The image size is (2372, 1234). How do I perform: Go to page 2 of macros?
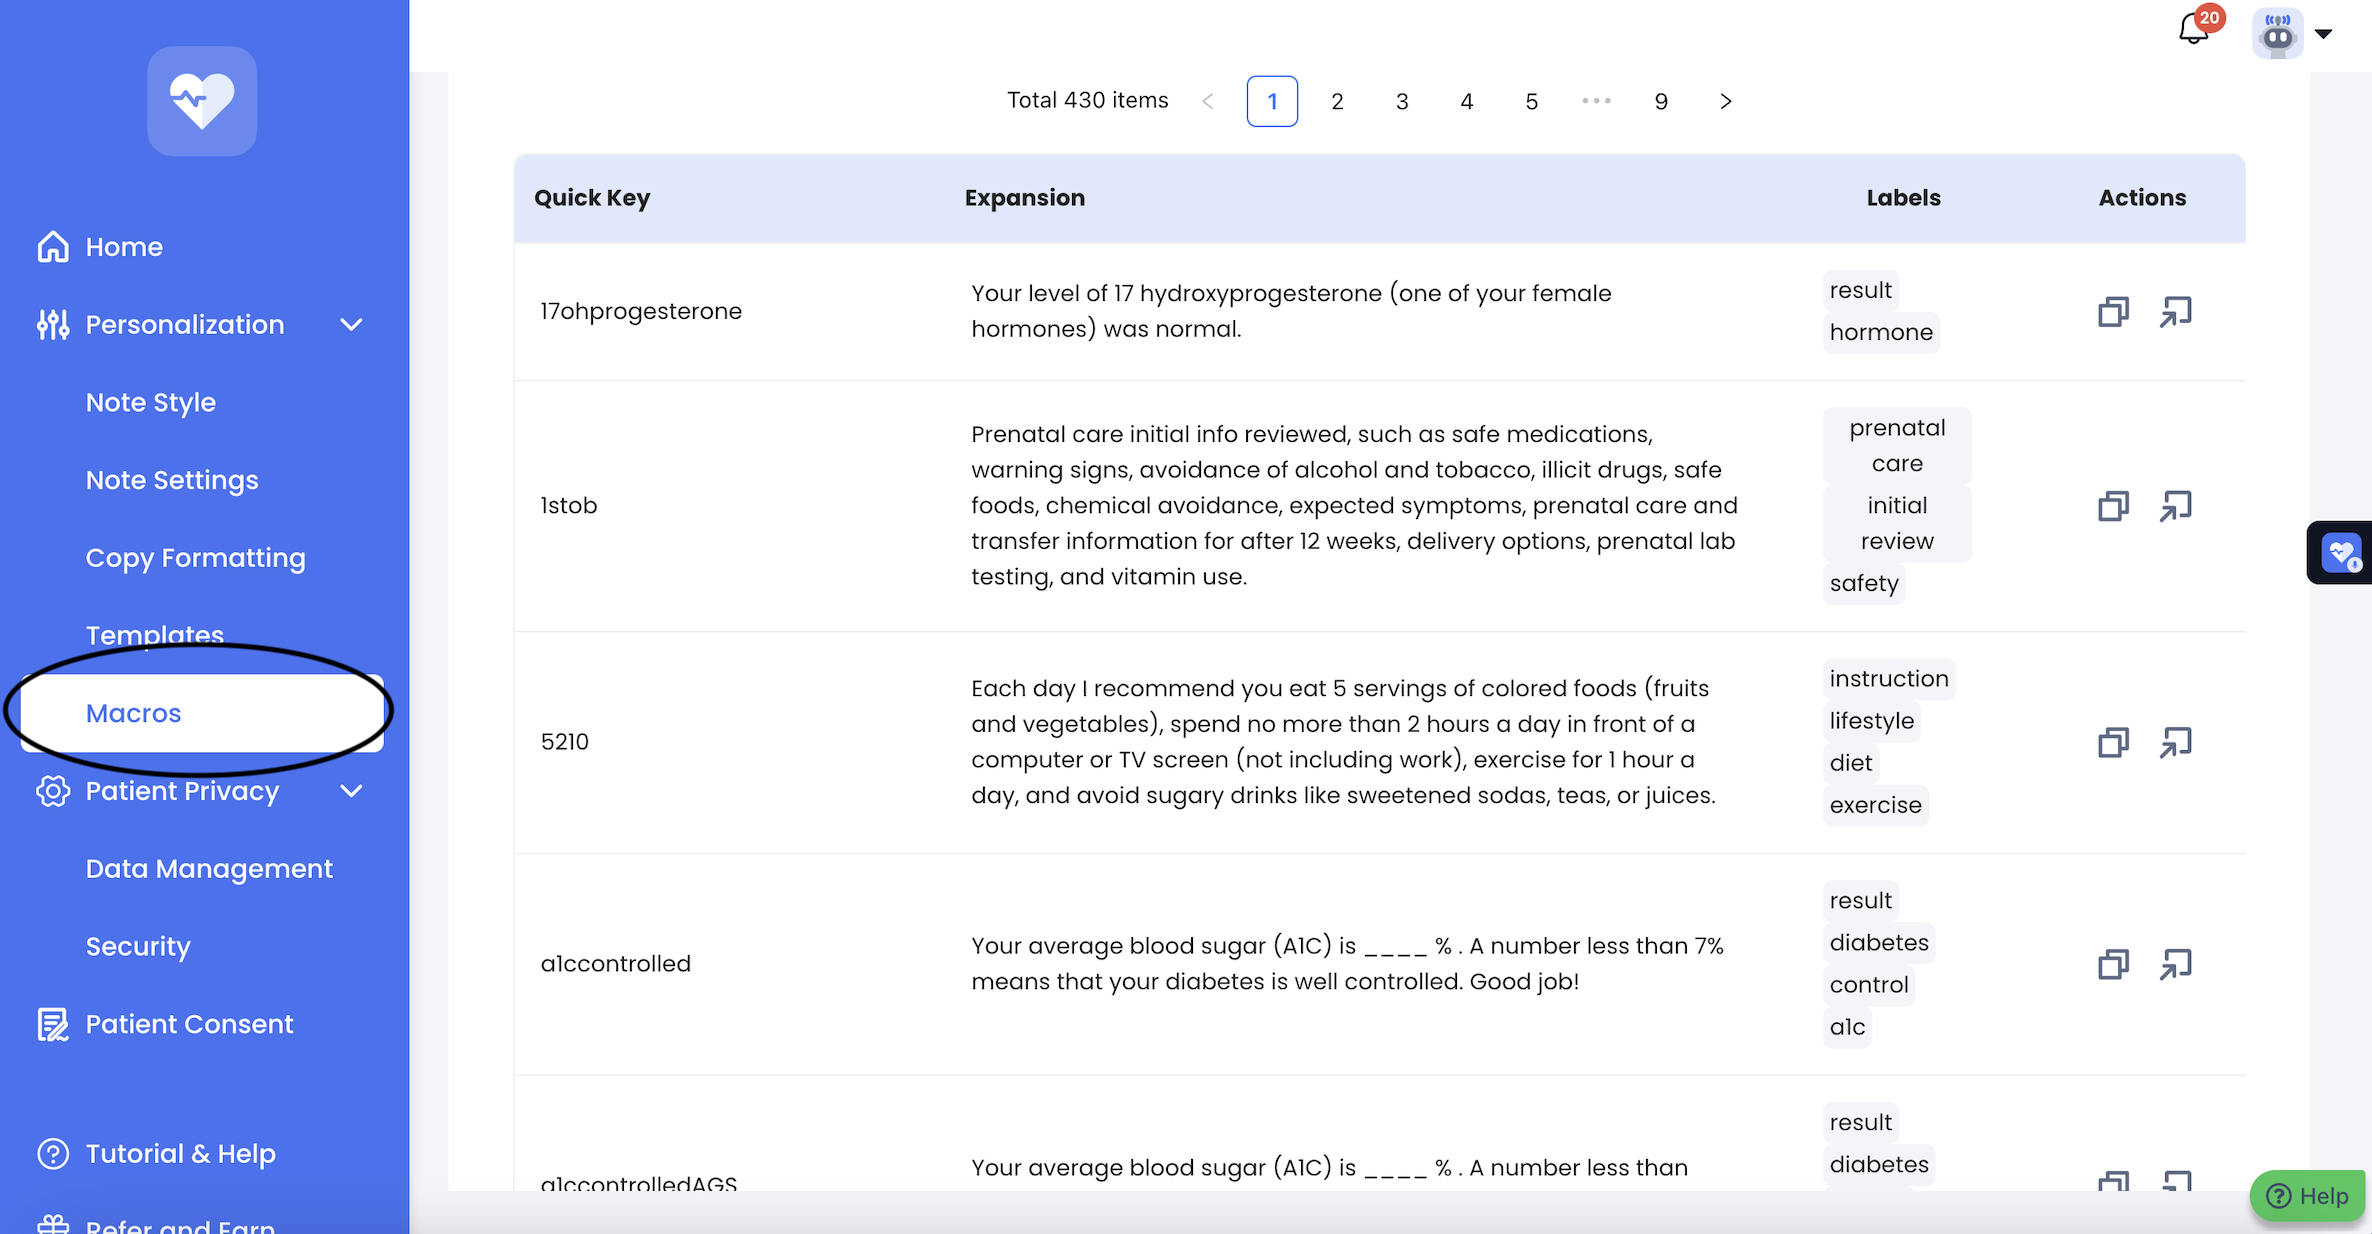coord(1337,101)
